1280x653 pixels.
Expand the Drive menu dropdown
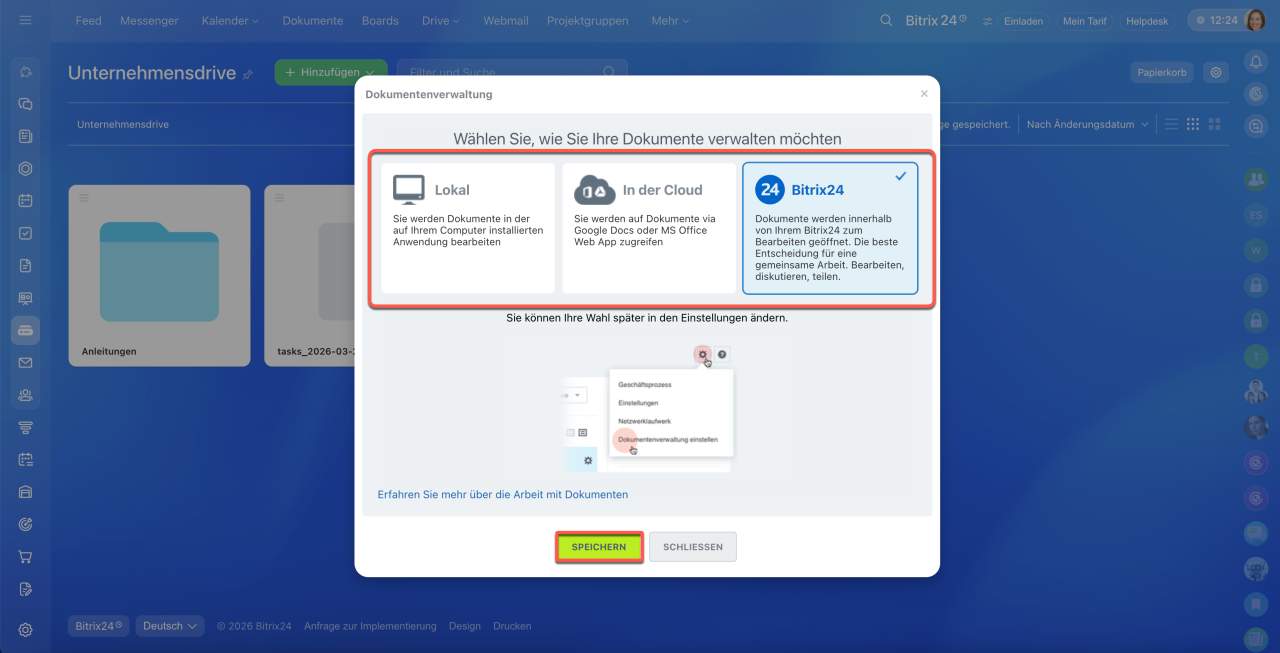pyautogui.click(x=441, y=21)
